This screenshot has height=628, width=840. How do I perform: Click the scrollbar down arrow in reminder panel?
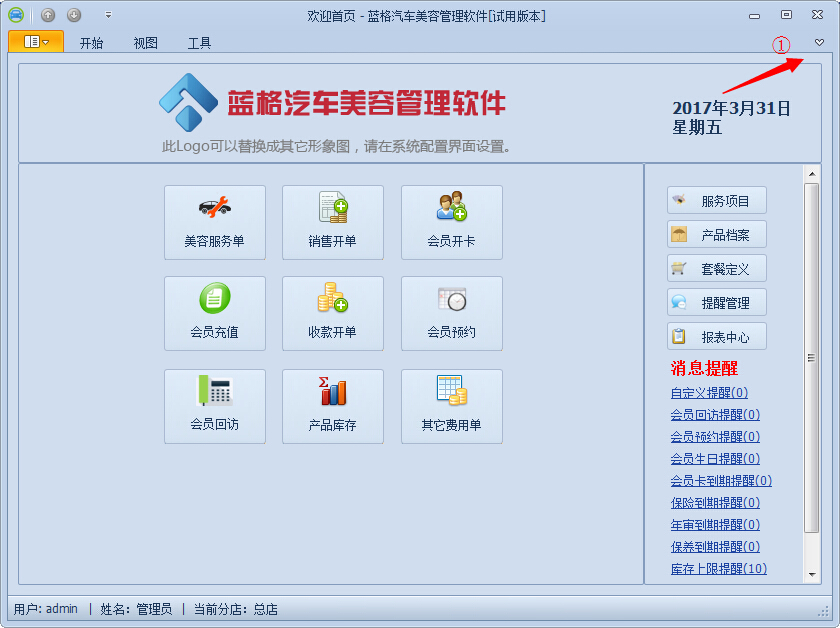(812, 574)
